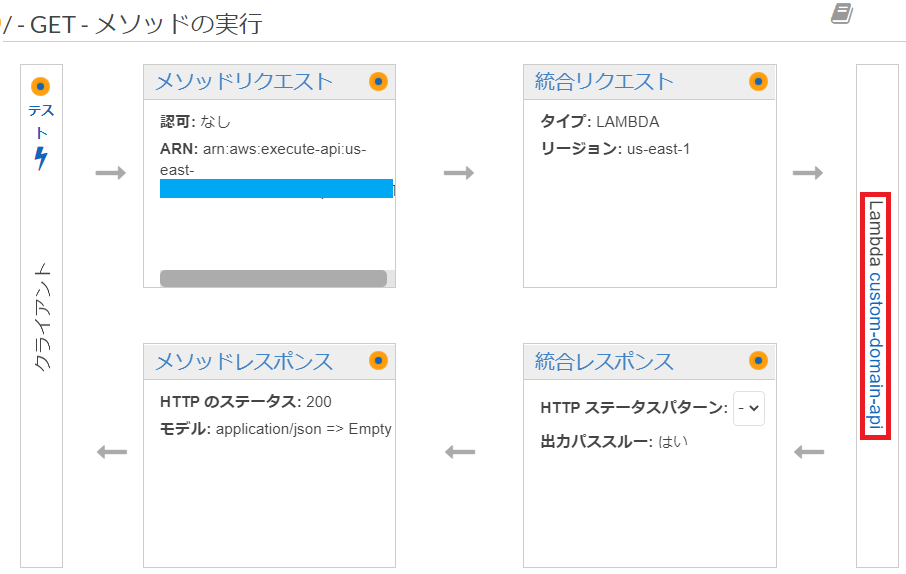
Task: Open the メソッドレスポンス settings link
Action: [244, 361]
